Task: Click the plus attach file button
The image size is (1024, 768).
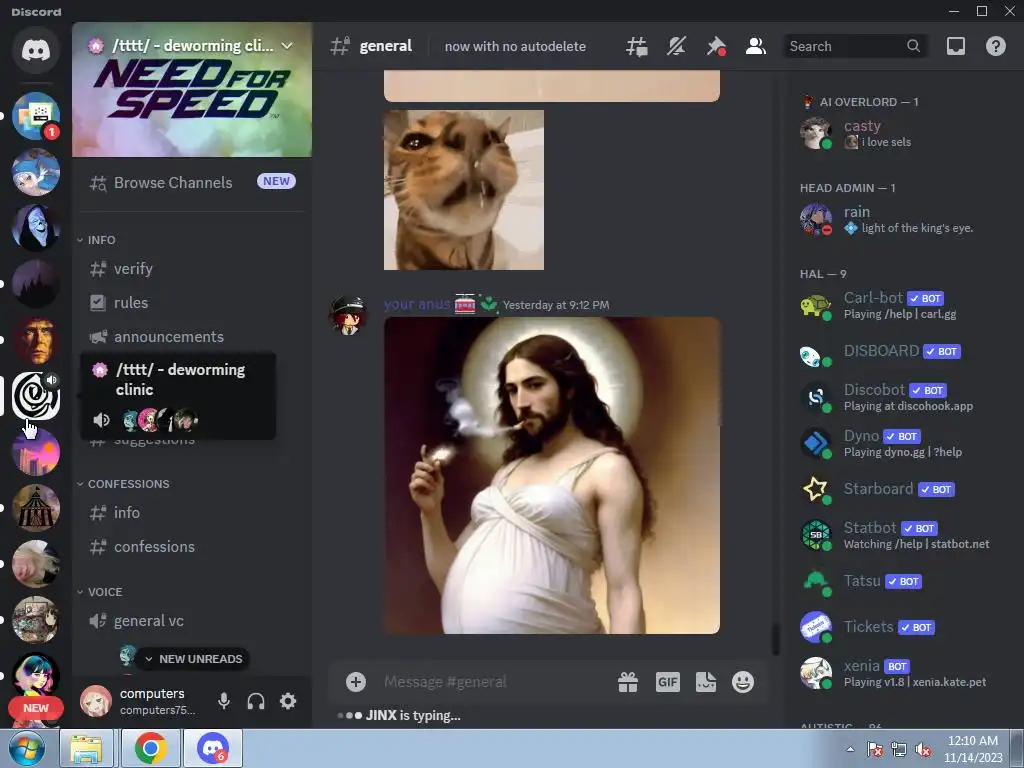Action: click(x=356, y=682)
